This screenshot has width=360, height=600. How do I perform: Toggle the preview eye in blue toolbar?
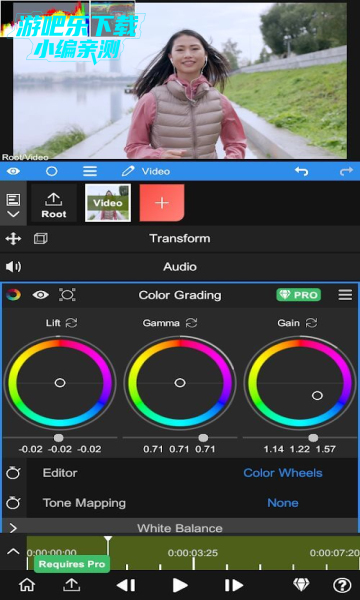pos(13,171)
